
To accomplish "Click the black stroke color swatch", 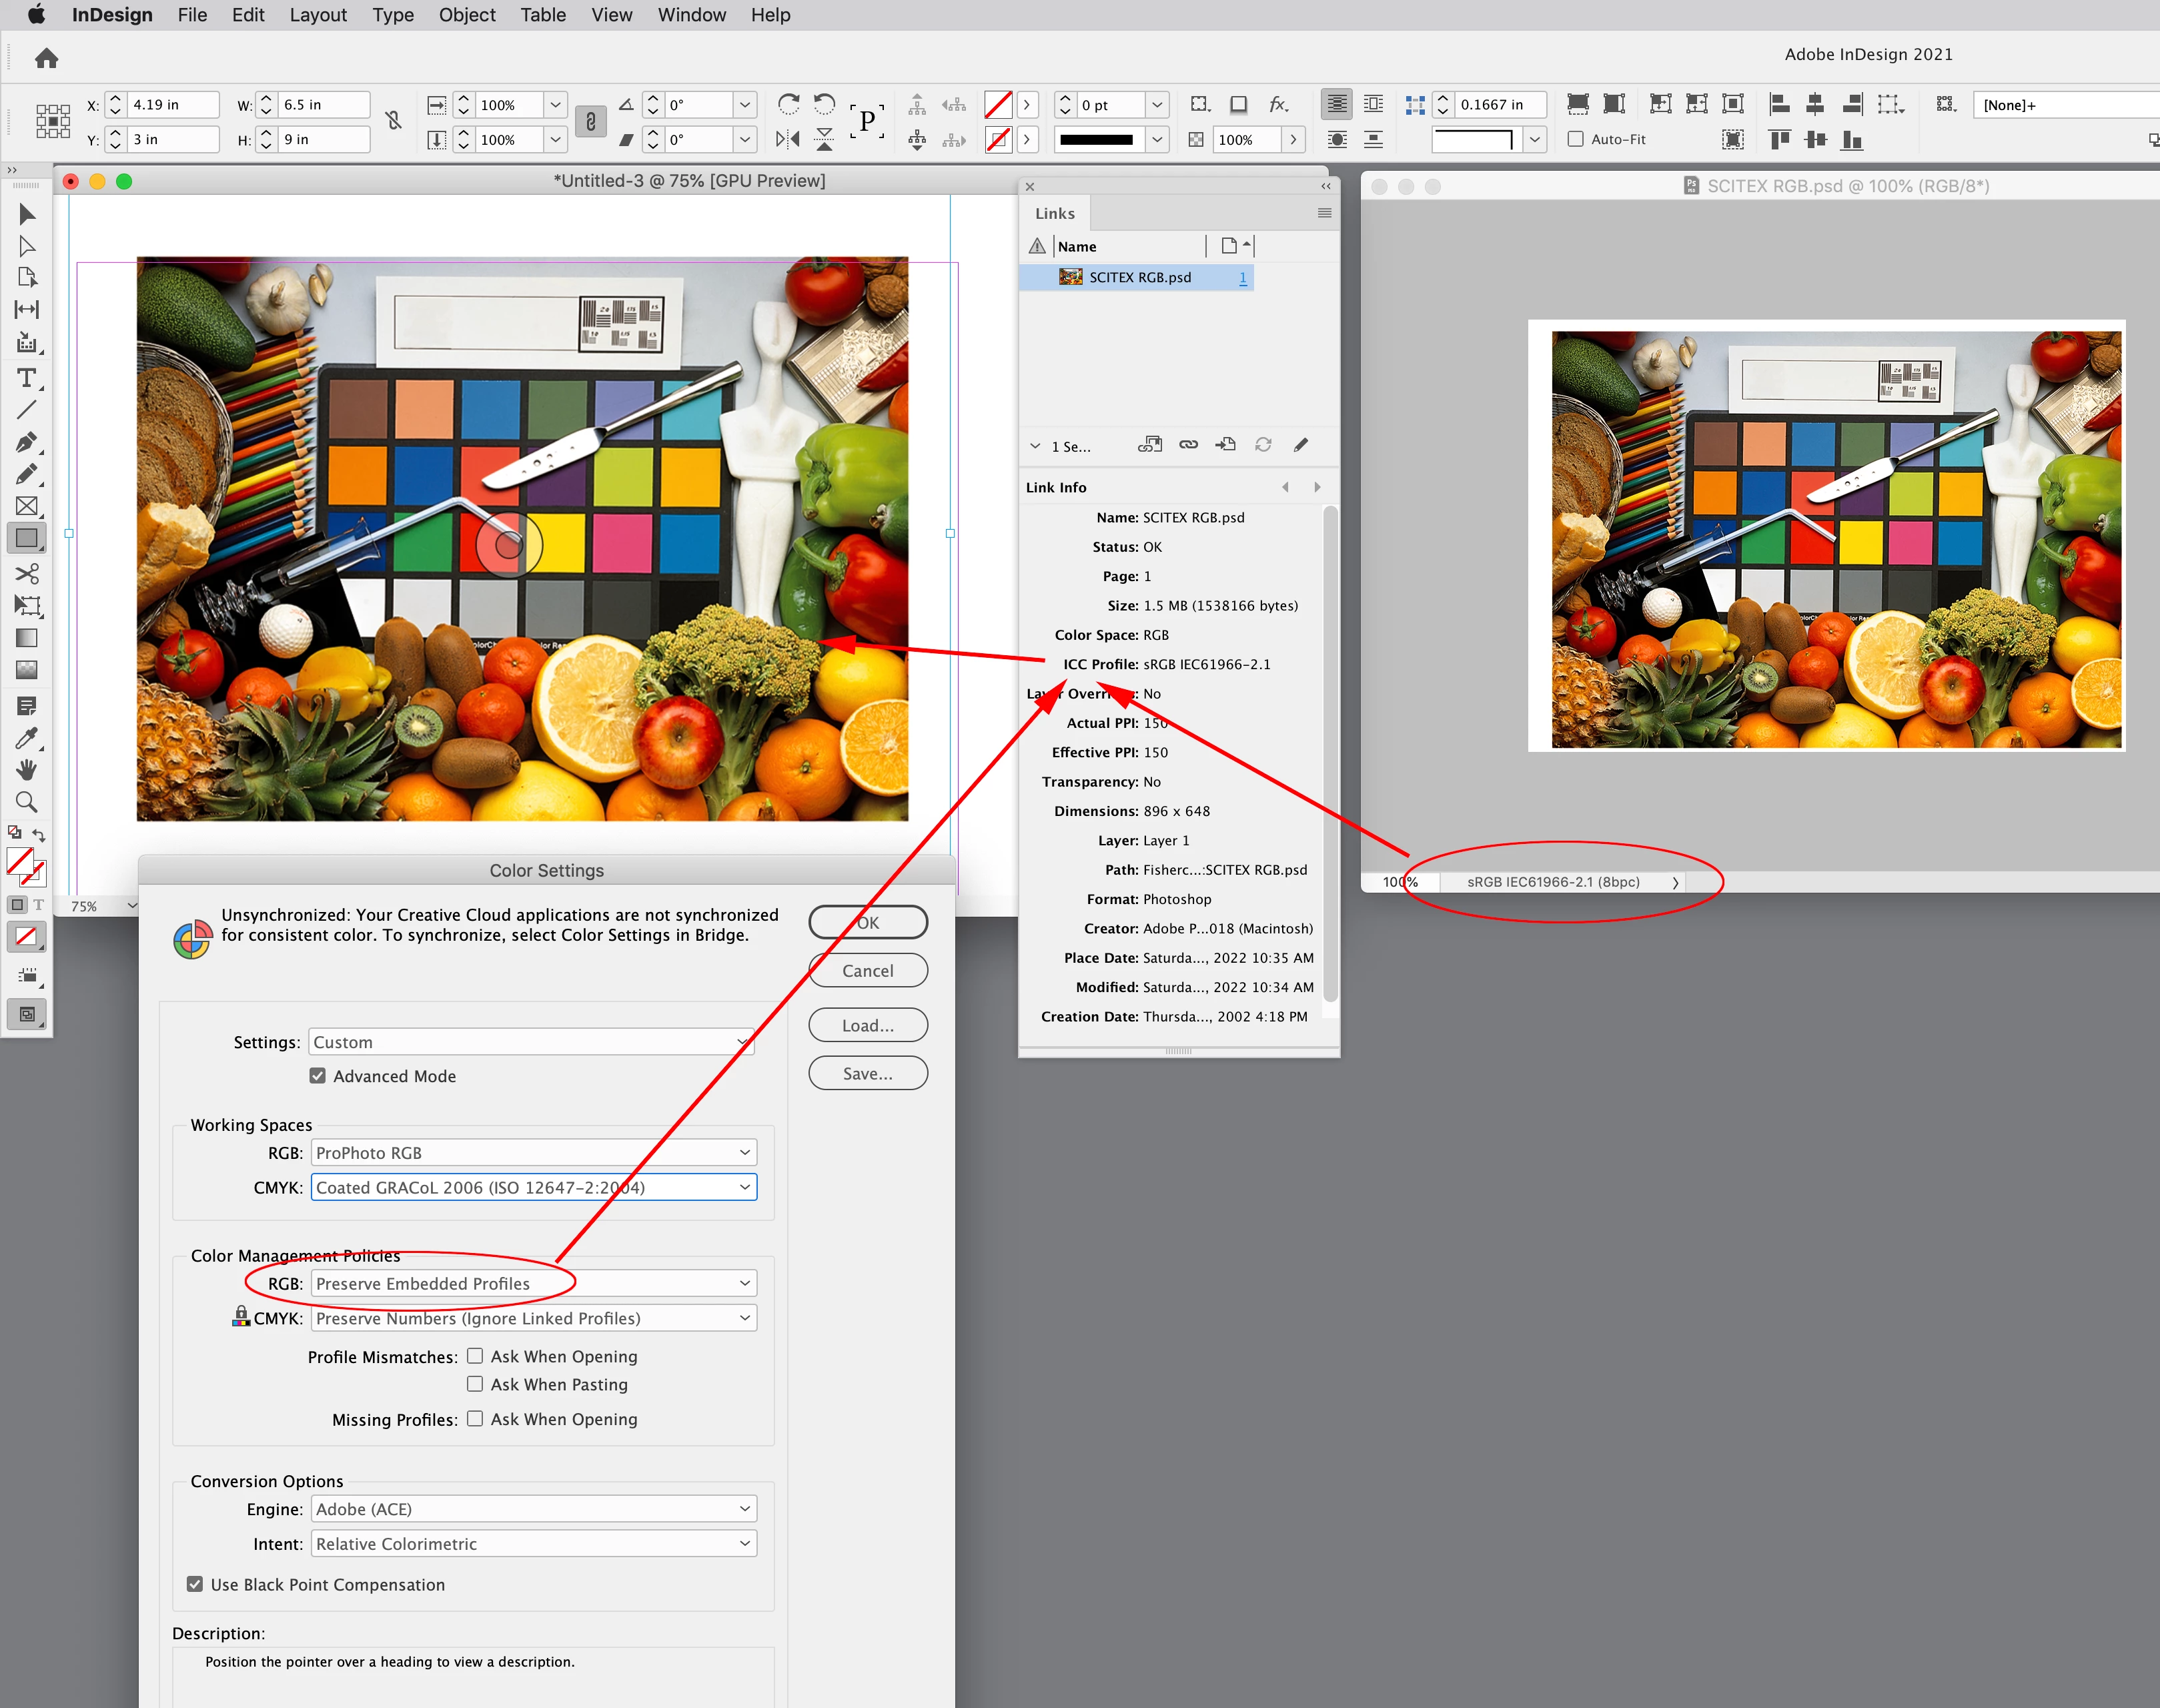I will click(1097, 140).
